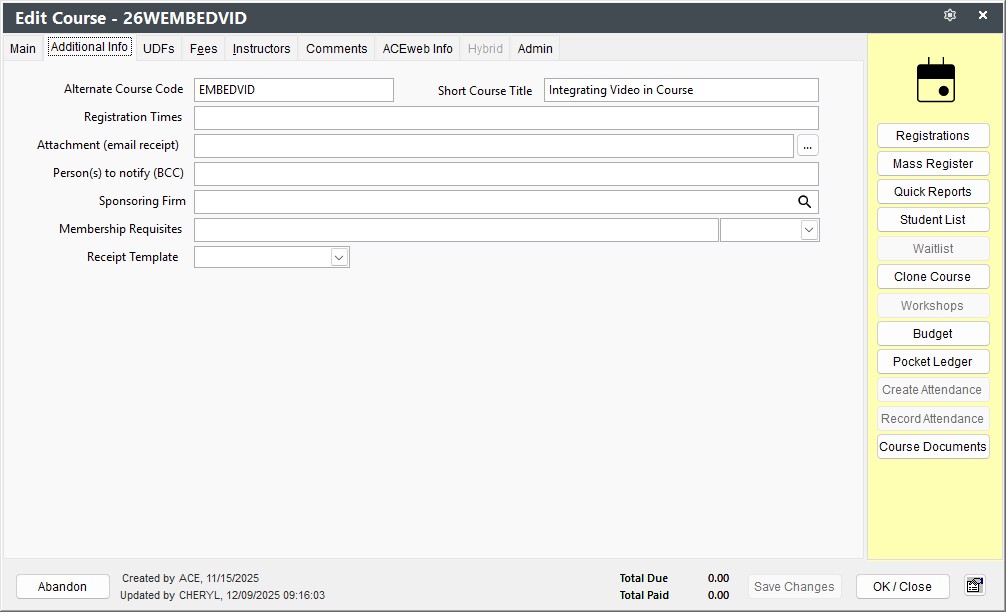The width and height of the screenshot is (1006, 612).
Task: Open the calendar icon in the yellow panel
Action: click(935, 80)
